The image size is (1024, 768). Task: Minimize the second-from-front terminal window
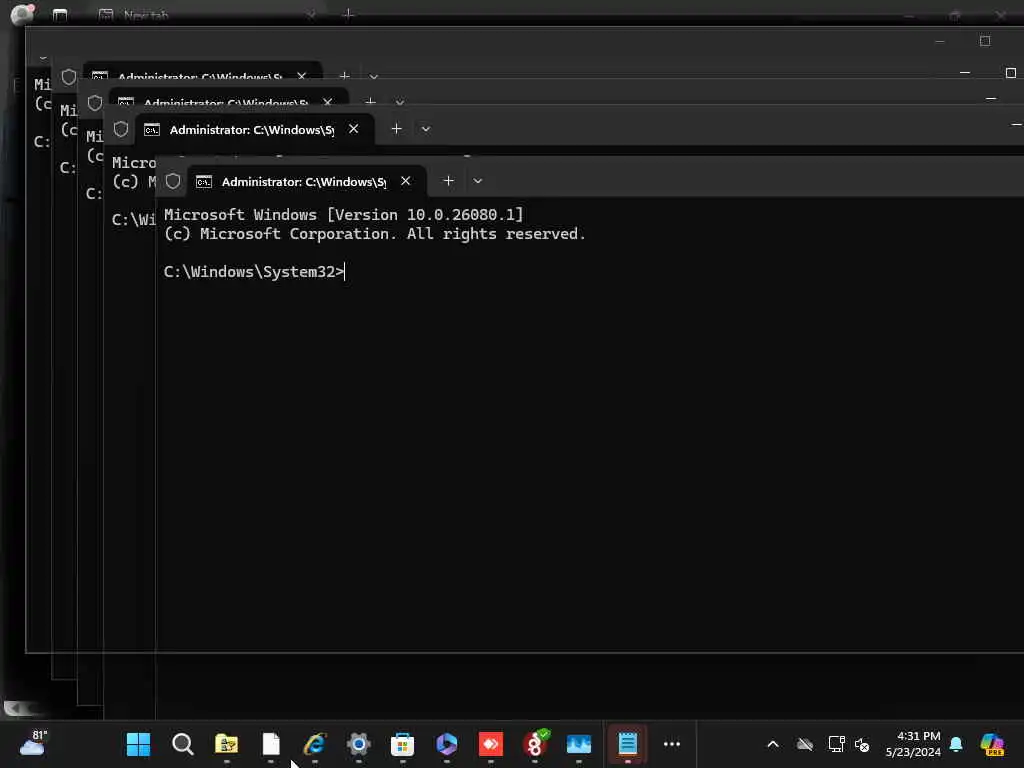(x=1016, y=124)
